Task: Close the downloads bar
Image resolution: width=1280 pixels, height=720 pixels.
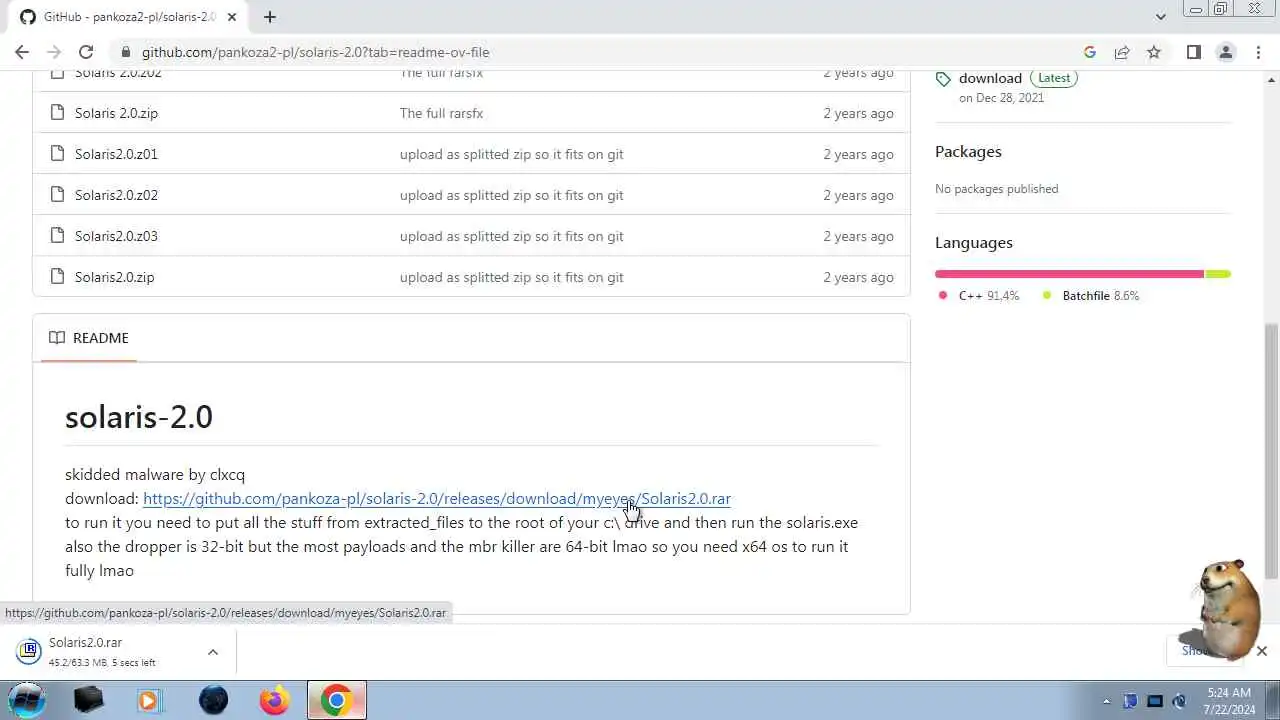Action: point(1261,651)
